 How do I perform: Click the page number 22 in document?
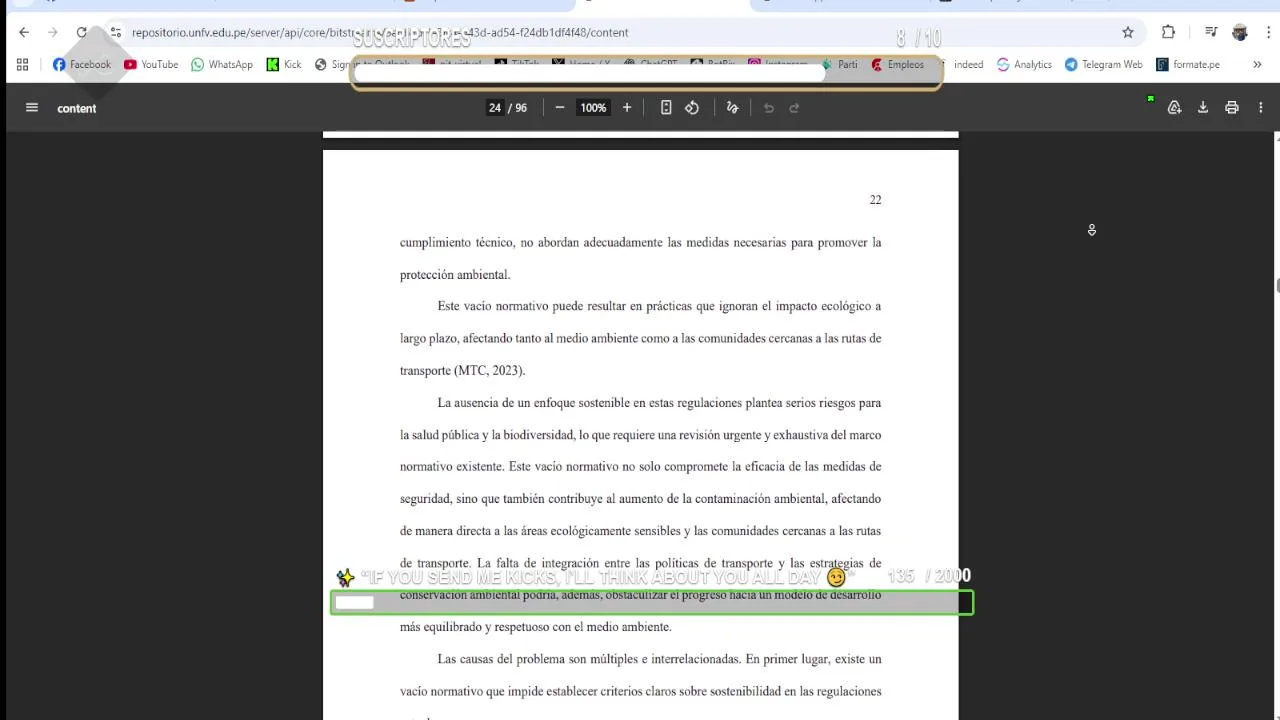(875, 200)
